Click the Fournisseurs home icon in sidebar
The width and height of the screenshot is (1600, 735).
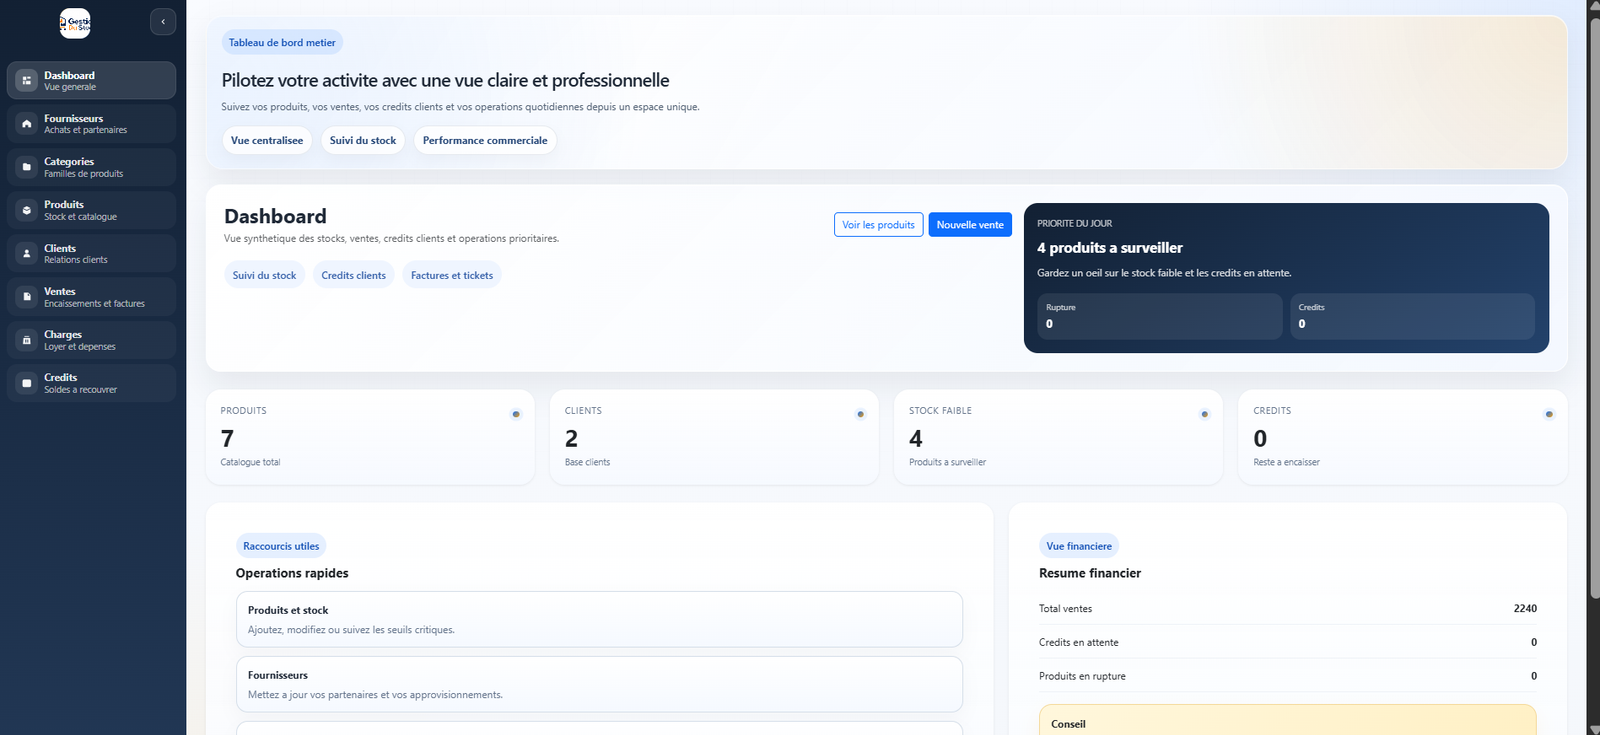click(27, 124)
